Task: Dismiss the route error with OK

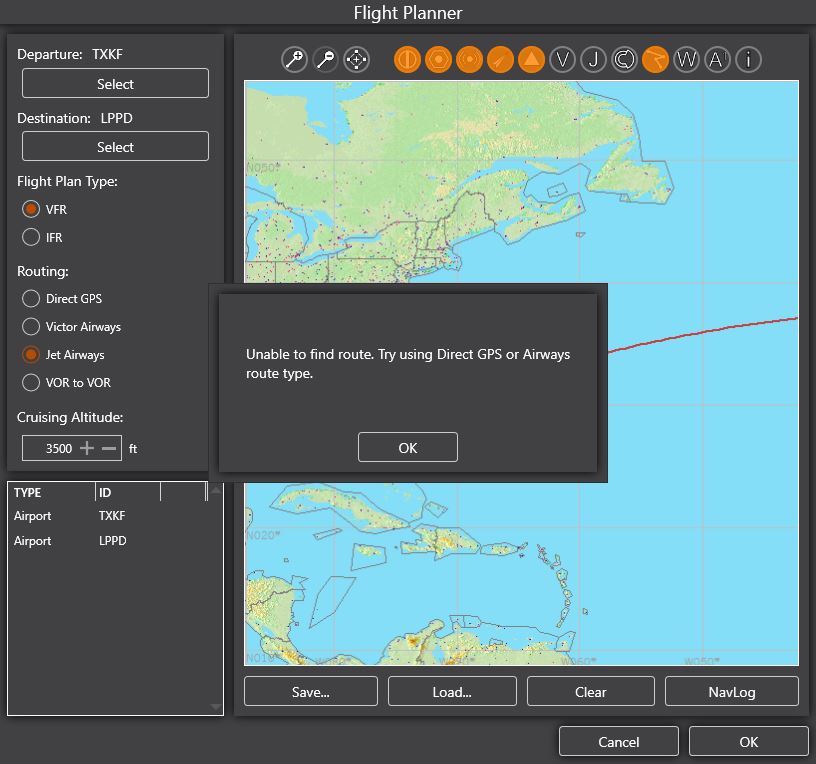Action: pos(407,447)
